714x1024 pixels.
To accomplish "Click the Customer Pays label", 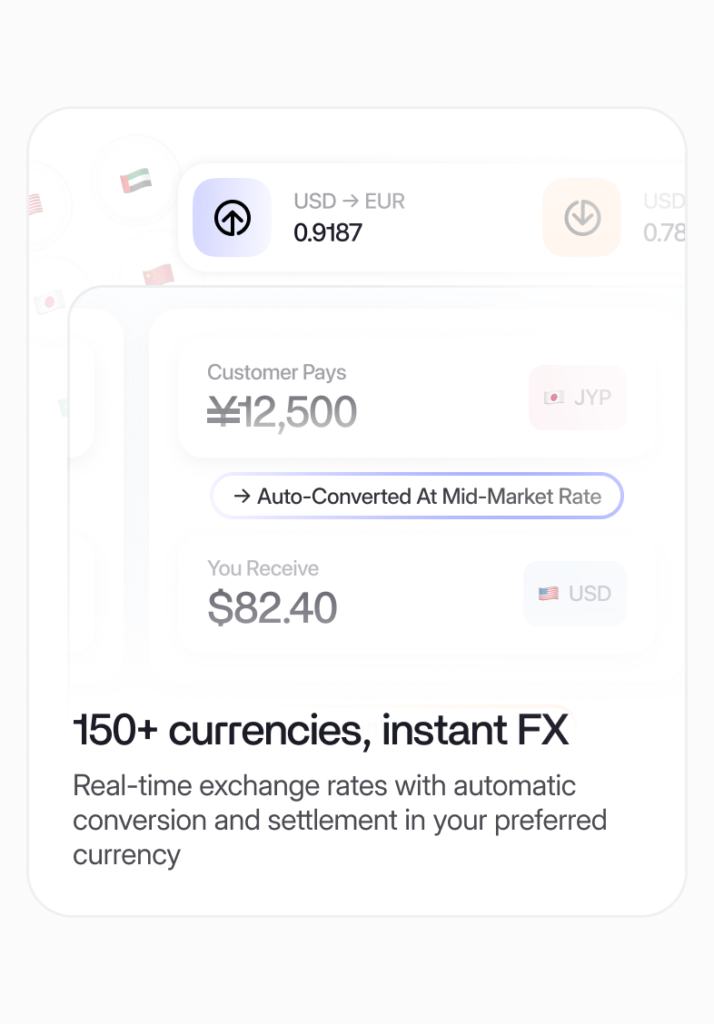I will pos(276,372).
